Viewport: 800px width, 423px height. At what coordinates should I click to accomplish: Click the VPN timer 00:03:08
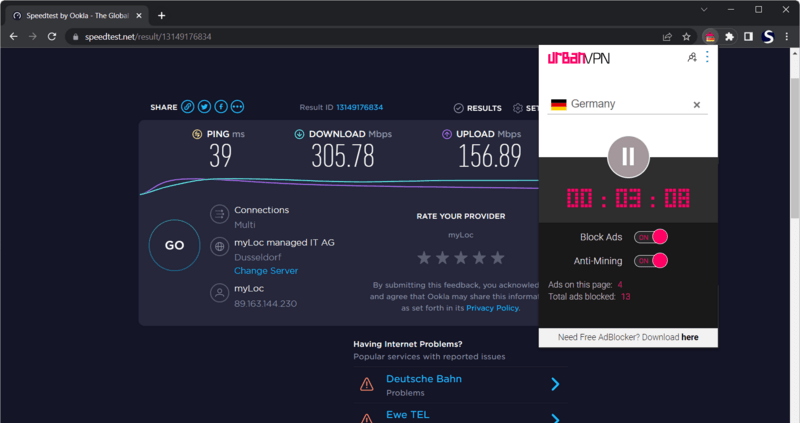coord(628,198)
